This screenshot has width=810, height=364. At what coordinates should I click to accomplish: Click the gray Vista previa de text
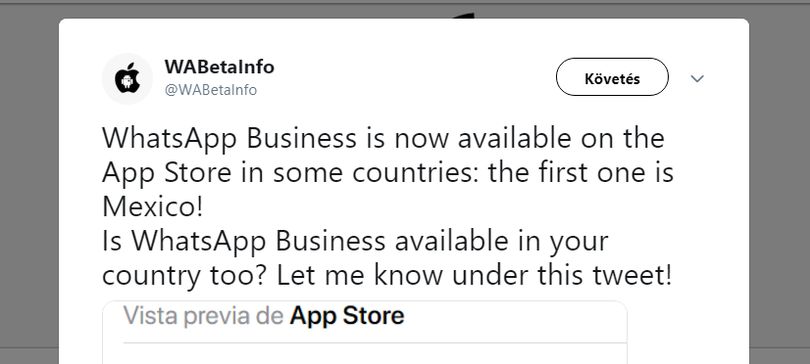point(204,316)
